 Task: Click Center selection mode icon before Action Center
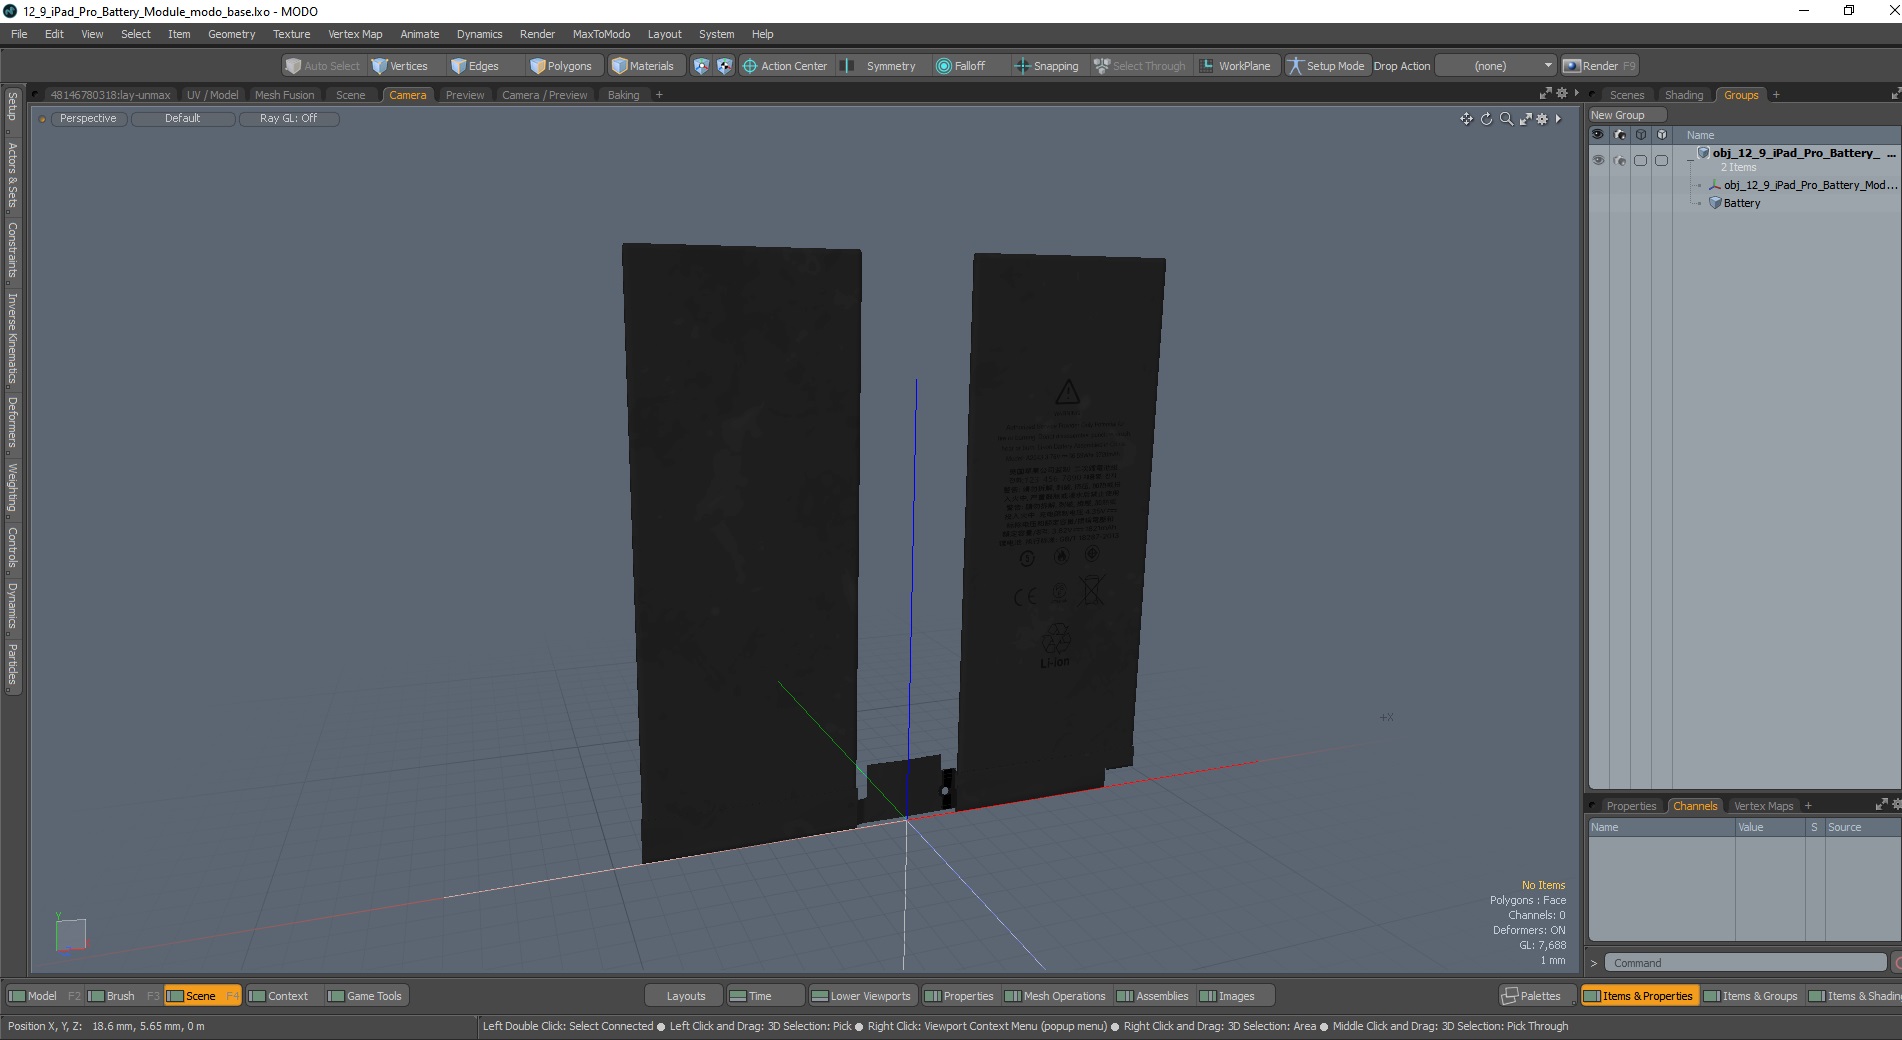725,66
